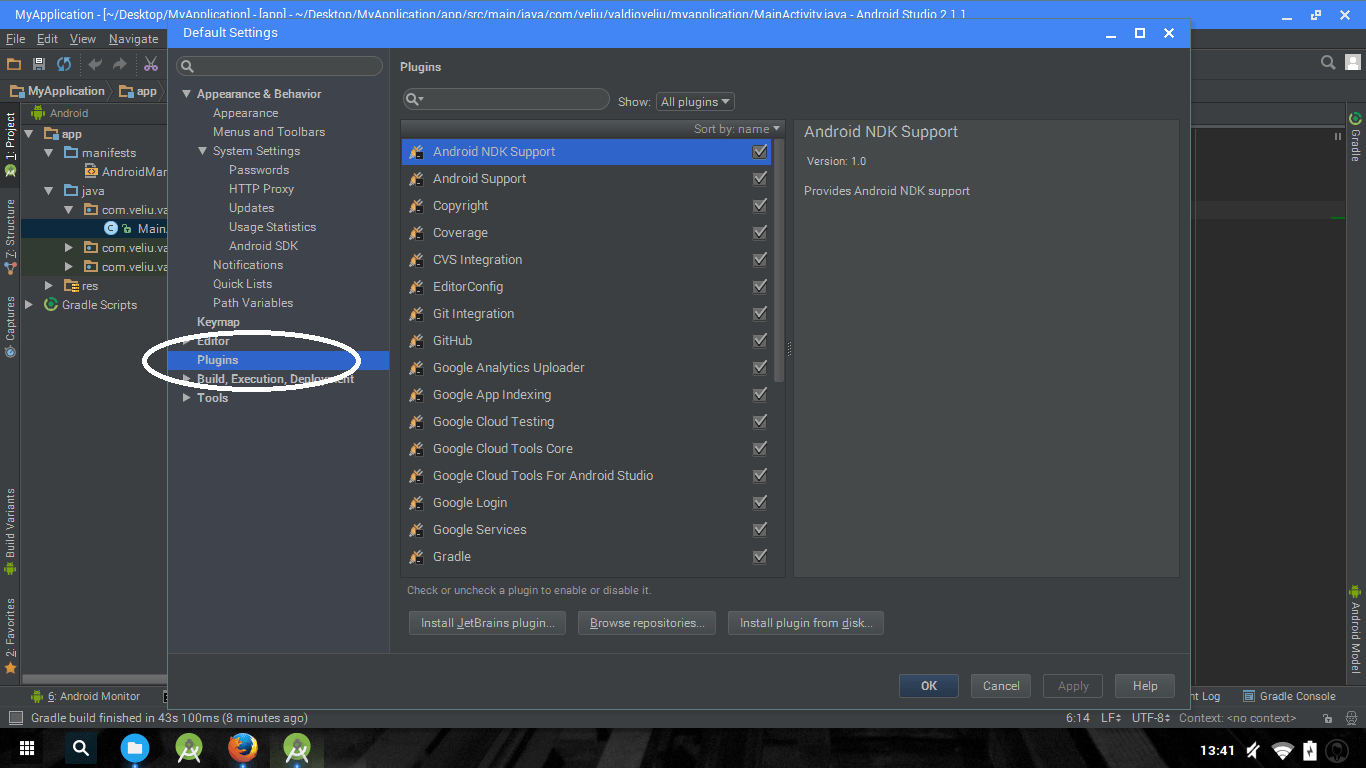Click the plugin search field
Image resolution: width=1366 pixels, height=768 pixels.
tap(505, 99)
